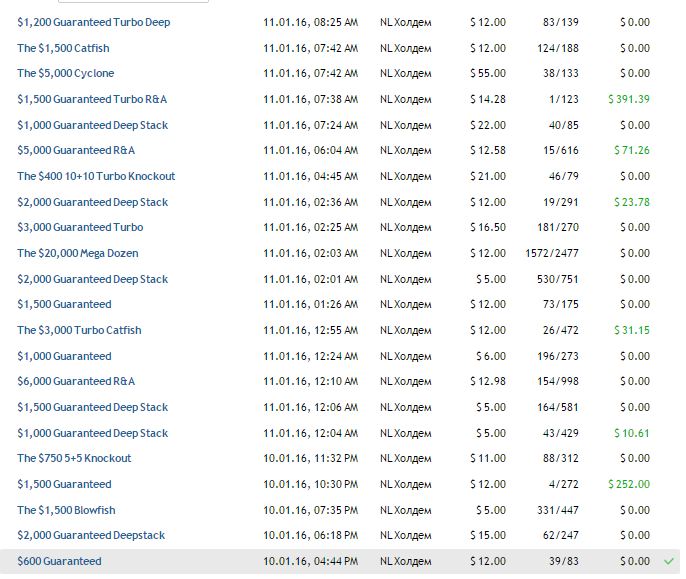Open the $1,200 Guaranteed Turbo Deep tournament
This screenshot has height=579, width=686.
pyautogui.click(x=93, y=22)
